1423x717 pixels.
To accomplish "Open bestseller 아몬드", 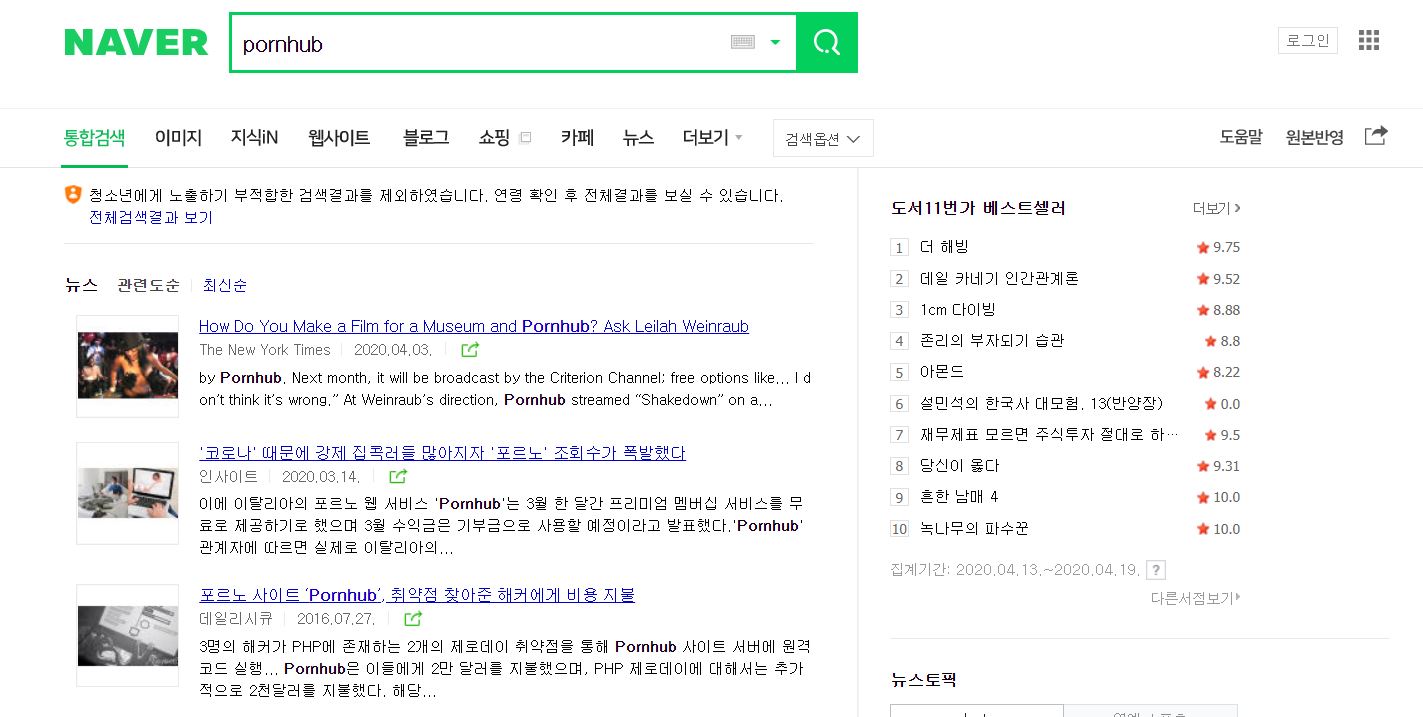I will point(942,372).
